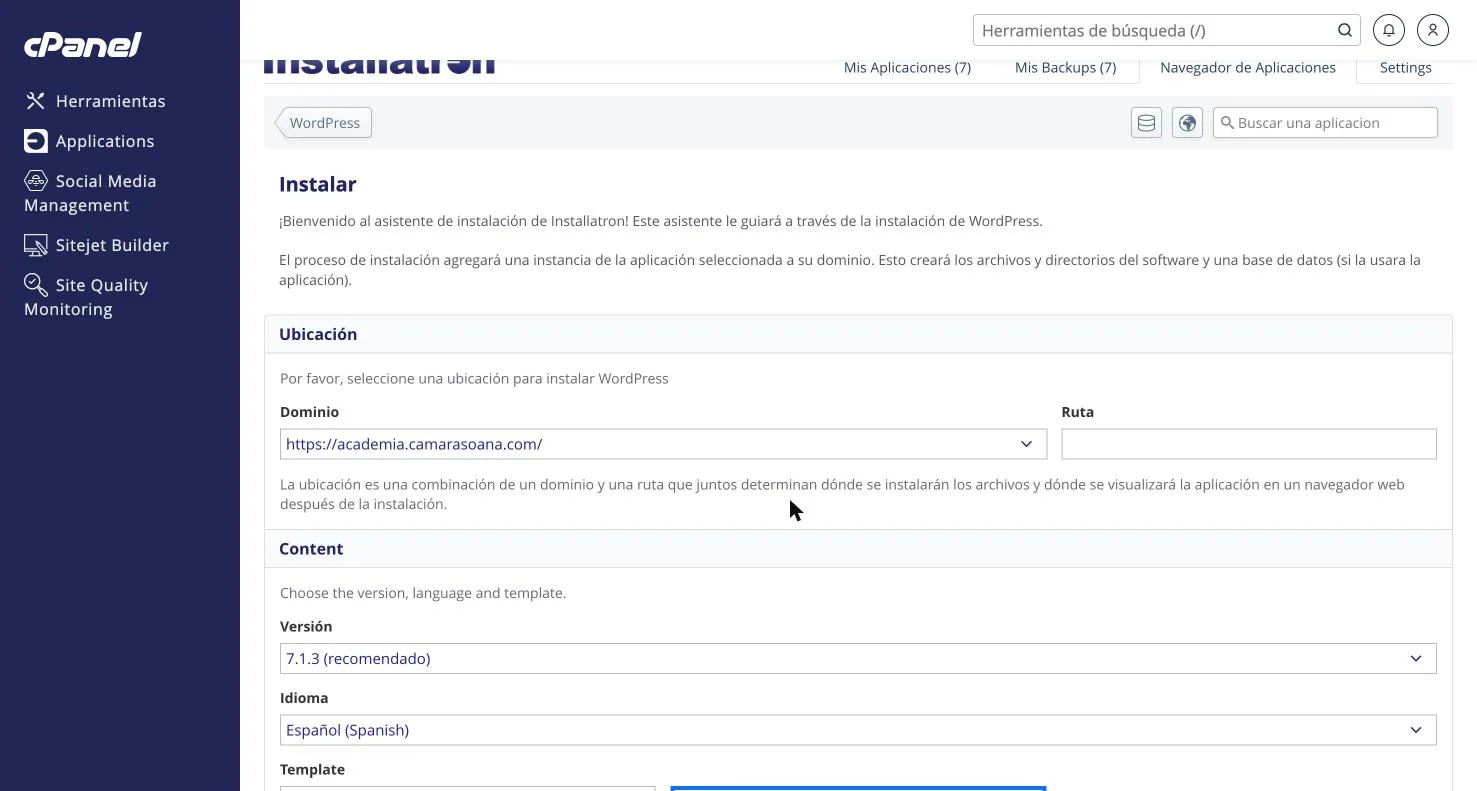1477x791 pixels.
Task: Open the notifications bell
Action: point(1389,30)
